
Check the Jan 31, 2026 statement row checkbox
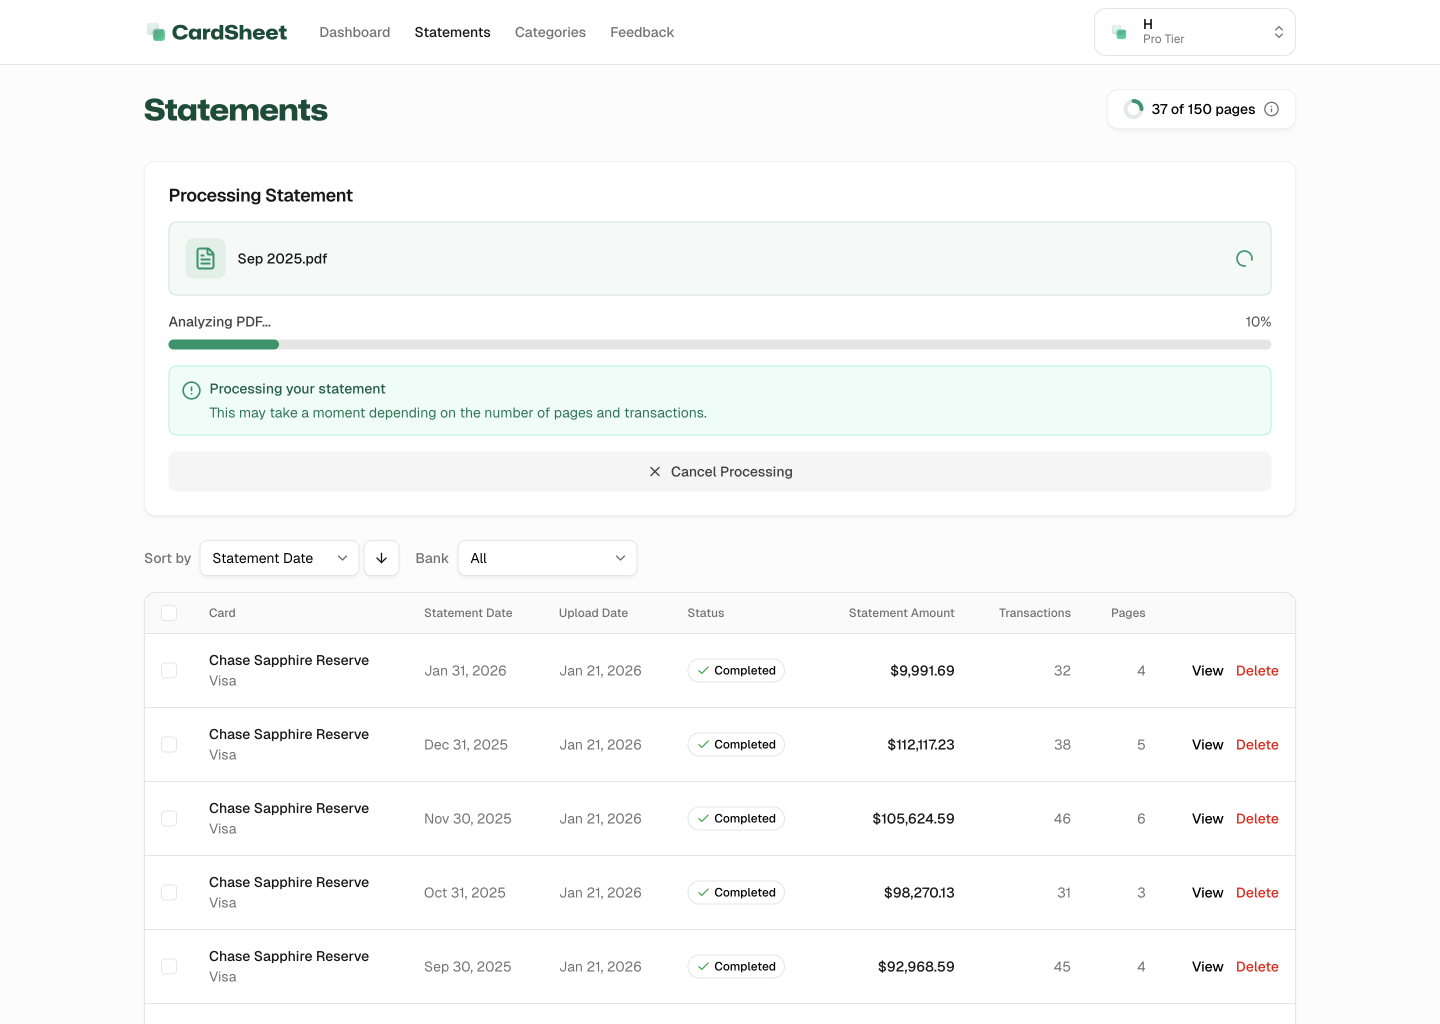169,671
